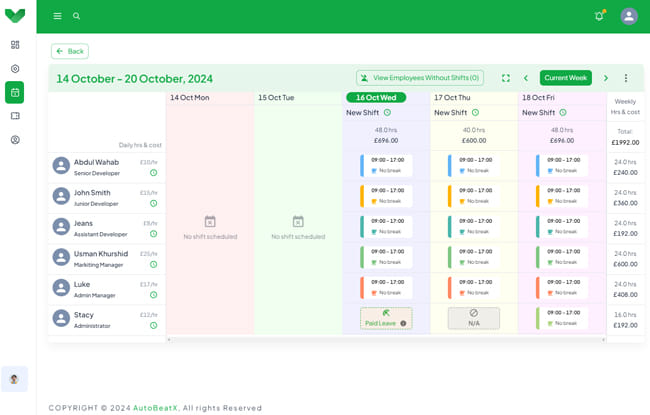This screenshot has width=650, height=415.
Task: Open the dashboard icon in the sidebar
Action: 15,45
